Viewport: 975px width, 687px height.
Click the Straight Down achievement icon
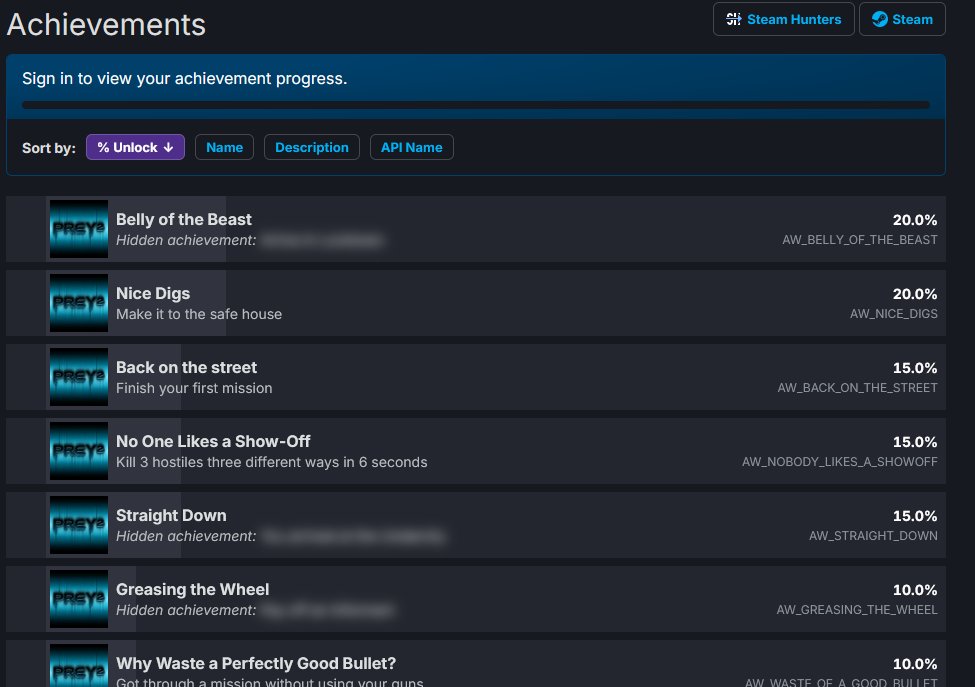pyautogui.click(x=79, y=525)
